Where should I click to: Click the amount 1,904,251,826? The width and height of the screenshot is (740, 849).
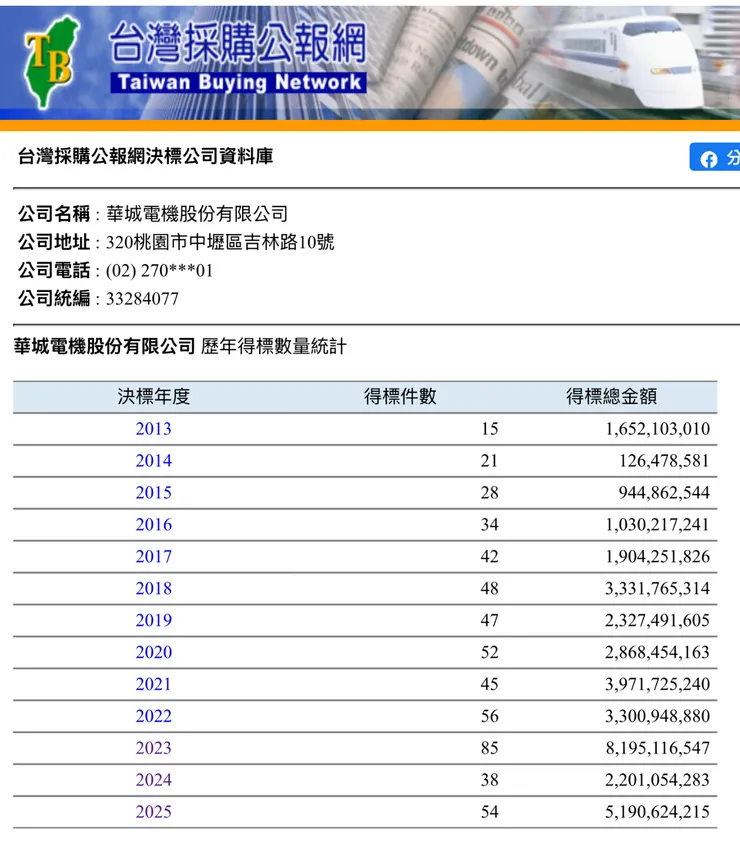(x=657, y=557)
